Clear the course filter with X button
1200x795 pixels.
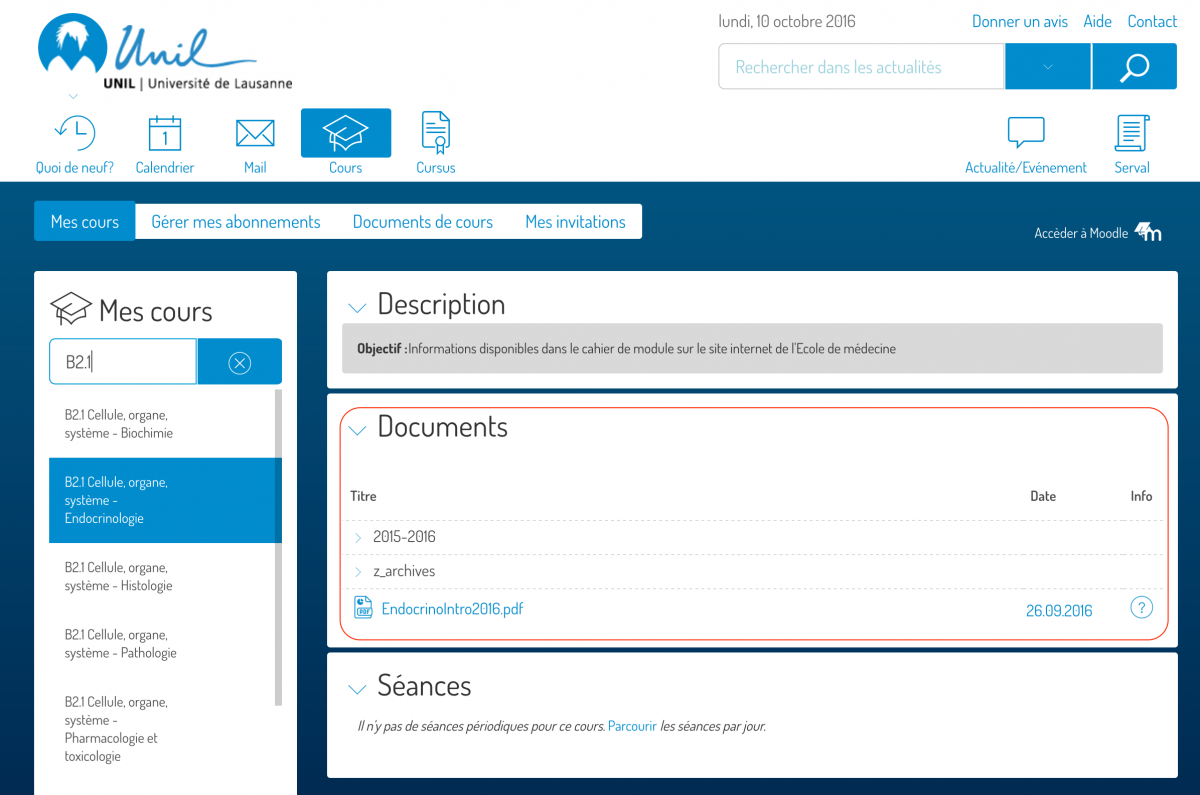pyautogui.click(x=240, y=362)
